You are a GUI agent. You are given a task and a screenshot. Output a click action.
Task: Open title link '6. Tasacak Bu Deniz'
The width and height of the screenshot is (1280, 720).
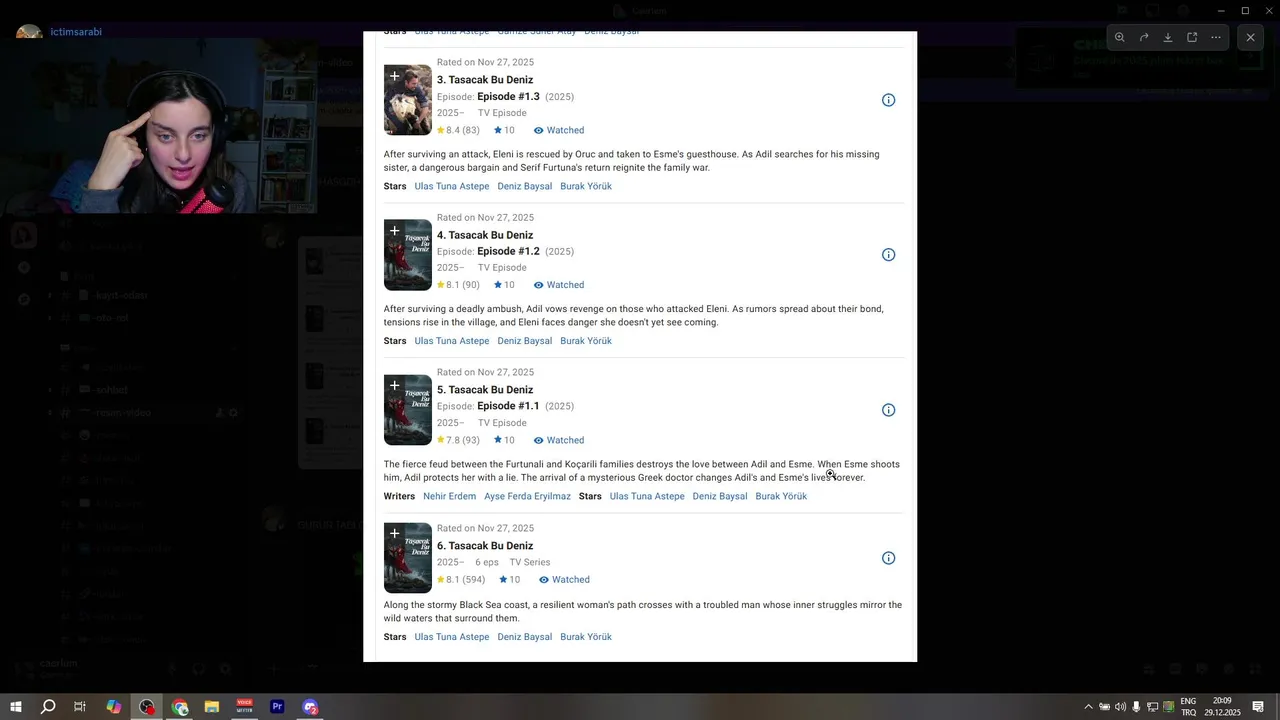click(x=485, y=546)
